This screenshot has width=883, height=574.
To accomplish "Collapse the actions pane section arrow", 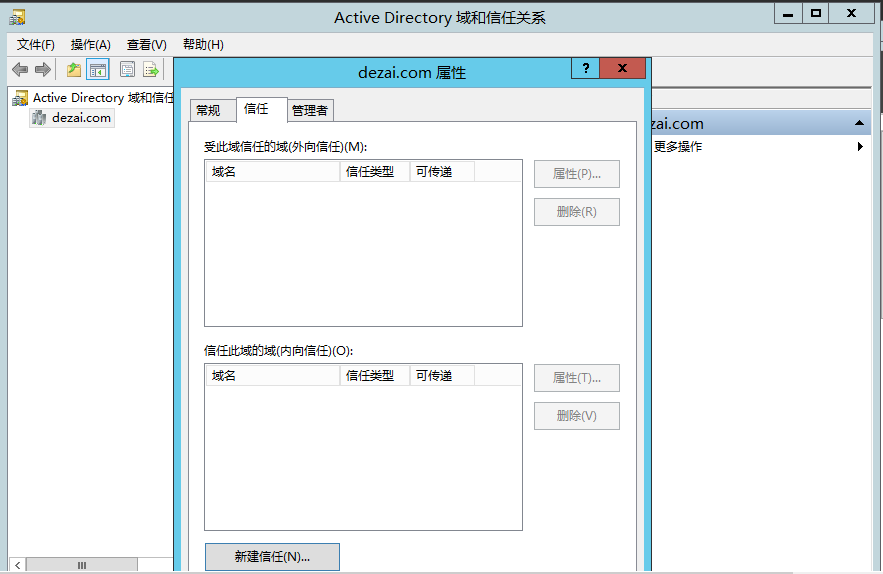I will click(859, 123).
